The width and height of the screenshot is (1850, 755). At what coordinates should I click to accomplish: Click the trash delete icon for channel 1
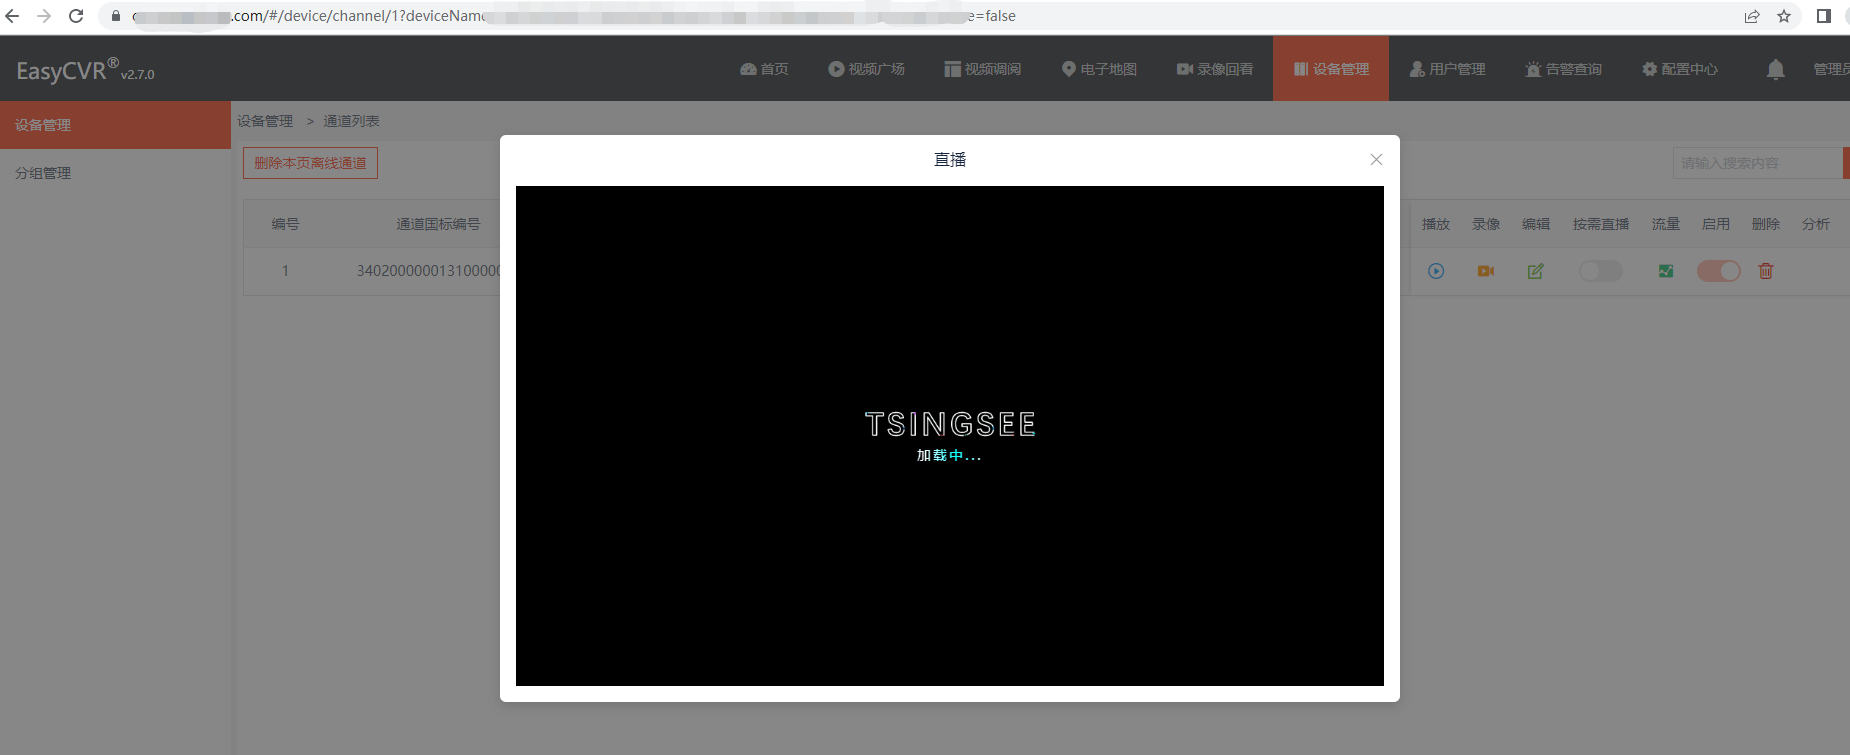click(x=1766, y=271)
